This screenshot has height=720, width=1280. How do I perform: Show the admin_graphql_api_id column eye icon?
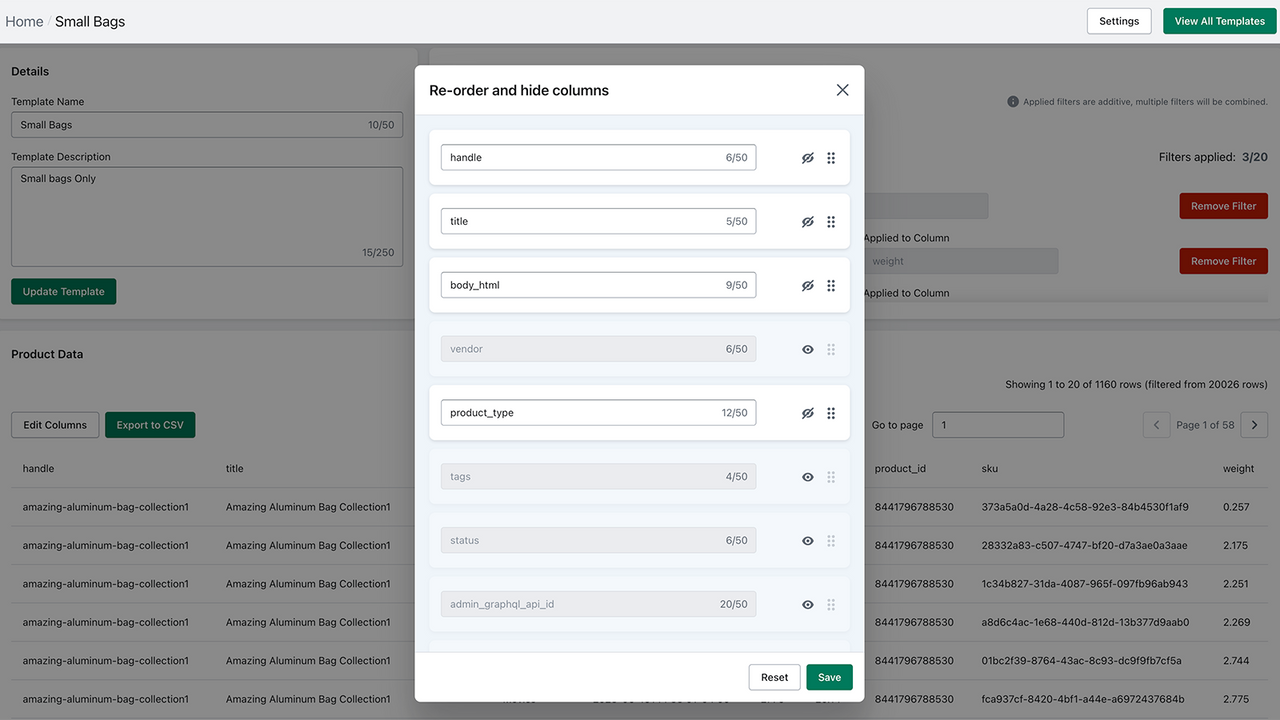coord(808,605)
